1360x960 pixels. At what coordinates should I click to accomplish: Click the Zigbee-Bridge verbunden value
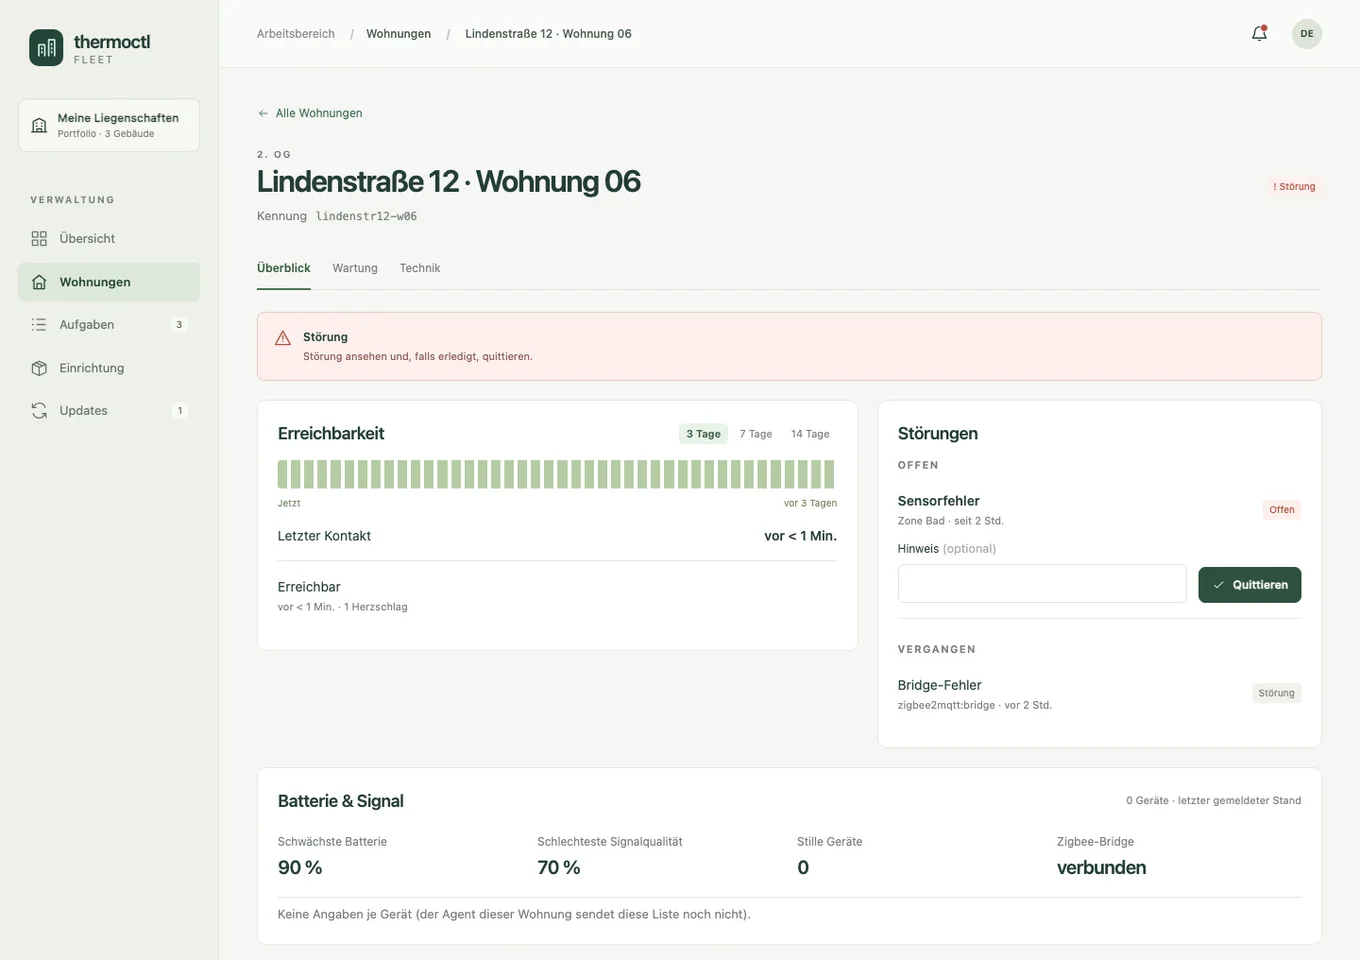1101,868
